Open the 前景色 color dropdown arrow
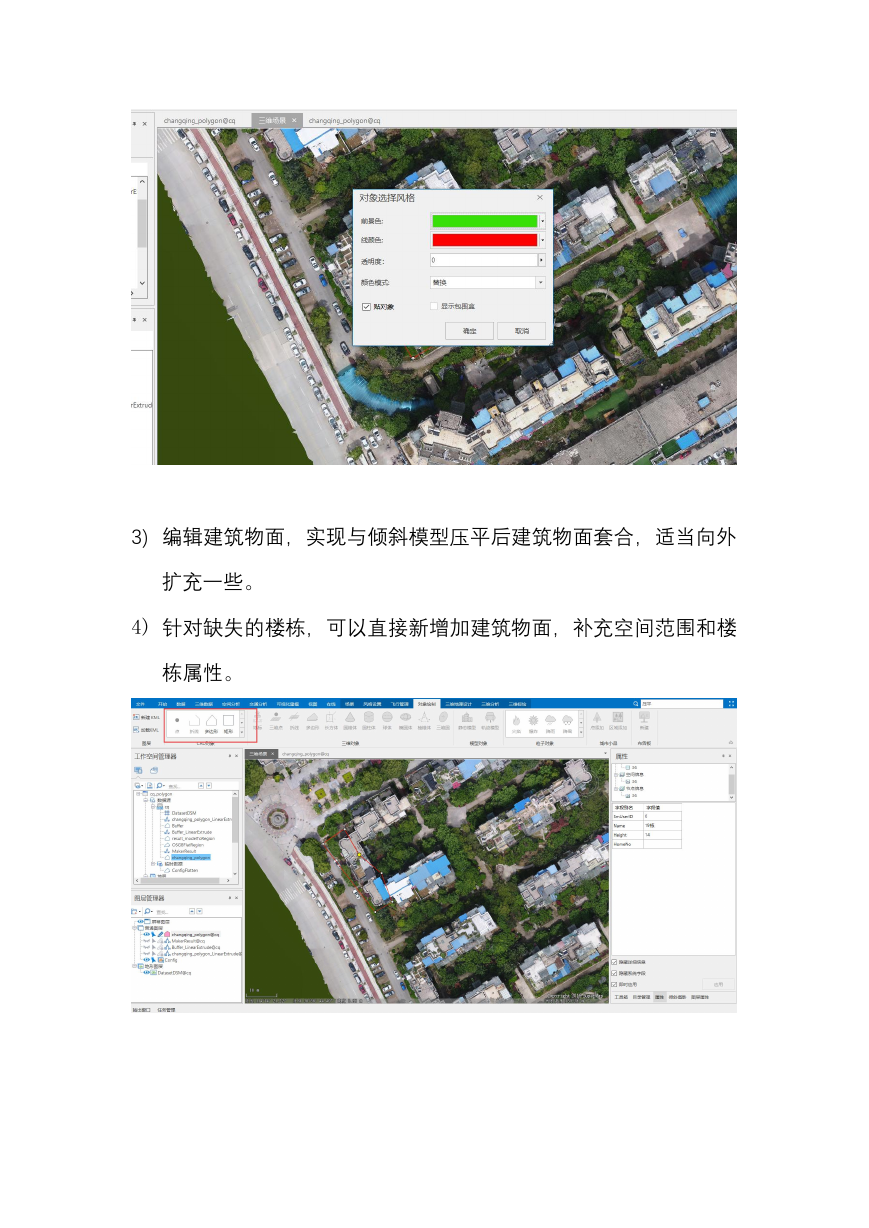869x1228 pixels. (542, 221)
